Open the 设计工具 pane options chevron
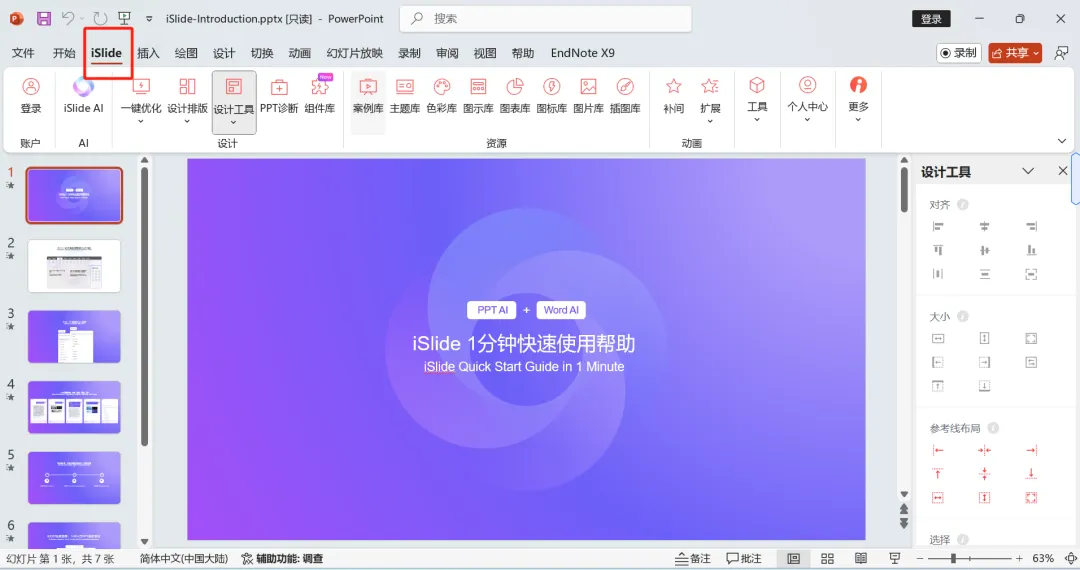The height and width of the screenshot is (570, 1080). [1028, 171]
